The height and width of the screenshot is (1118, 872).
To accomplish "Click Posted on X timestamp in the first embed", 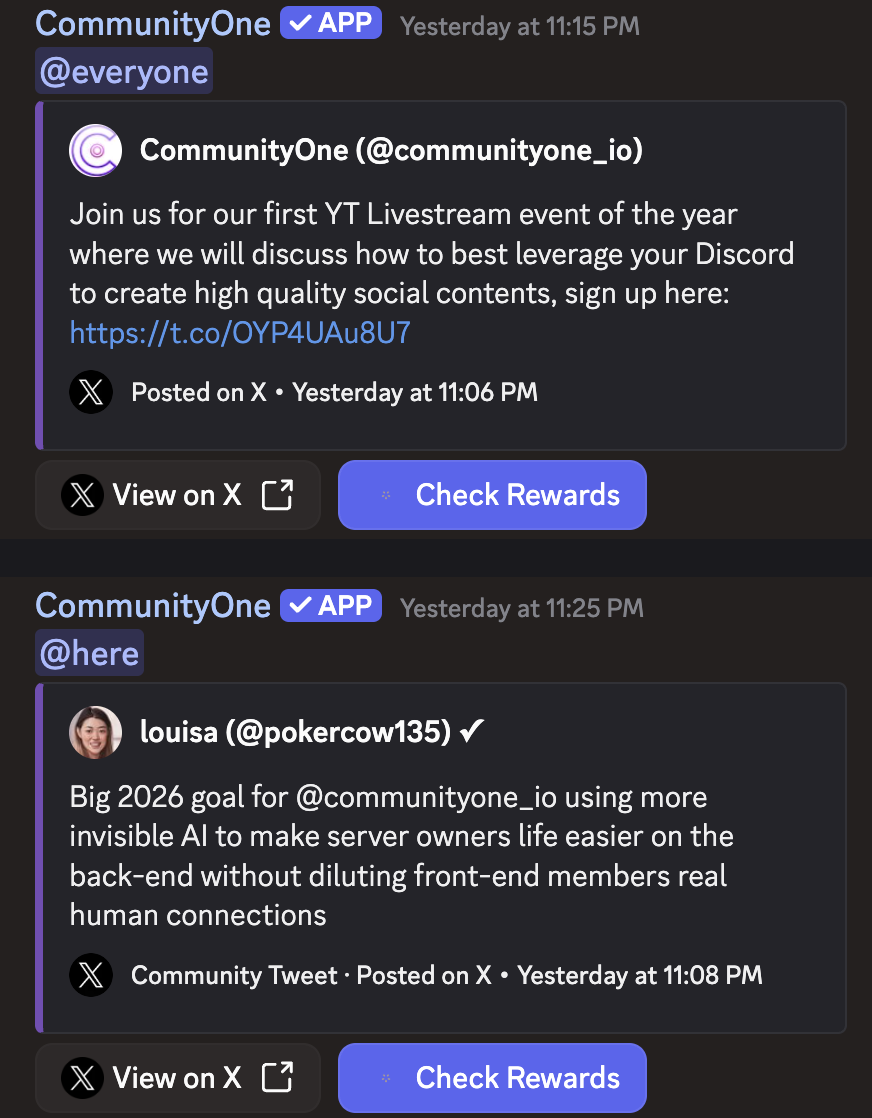I will coord(198,392).
